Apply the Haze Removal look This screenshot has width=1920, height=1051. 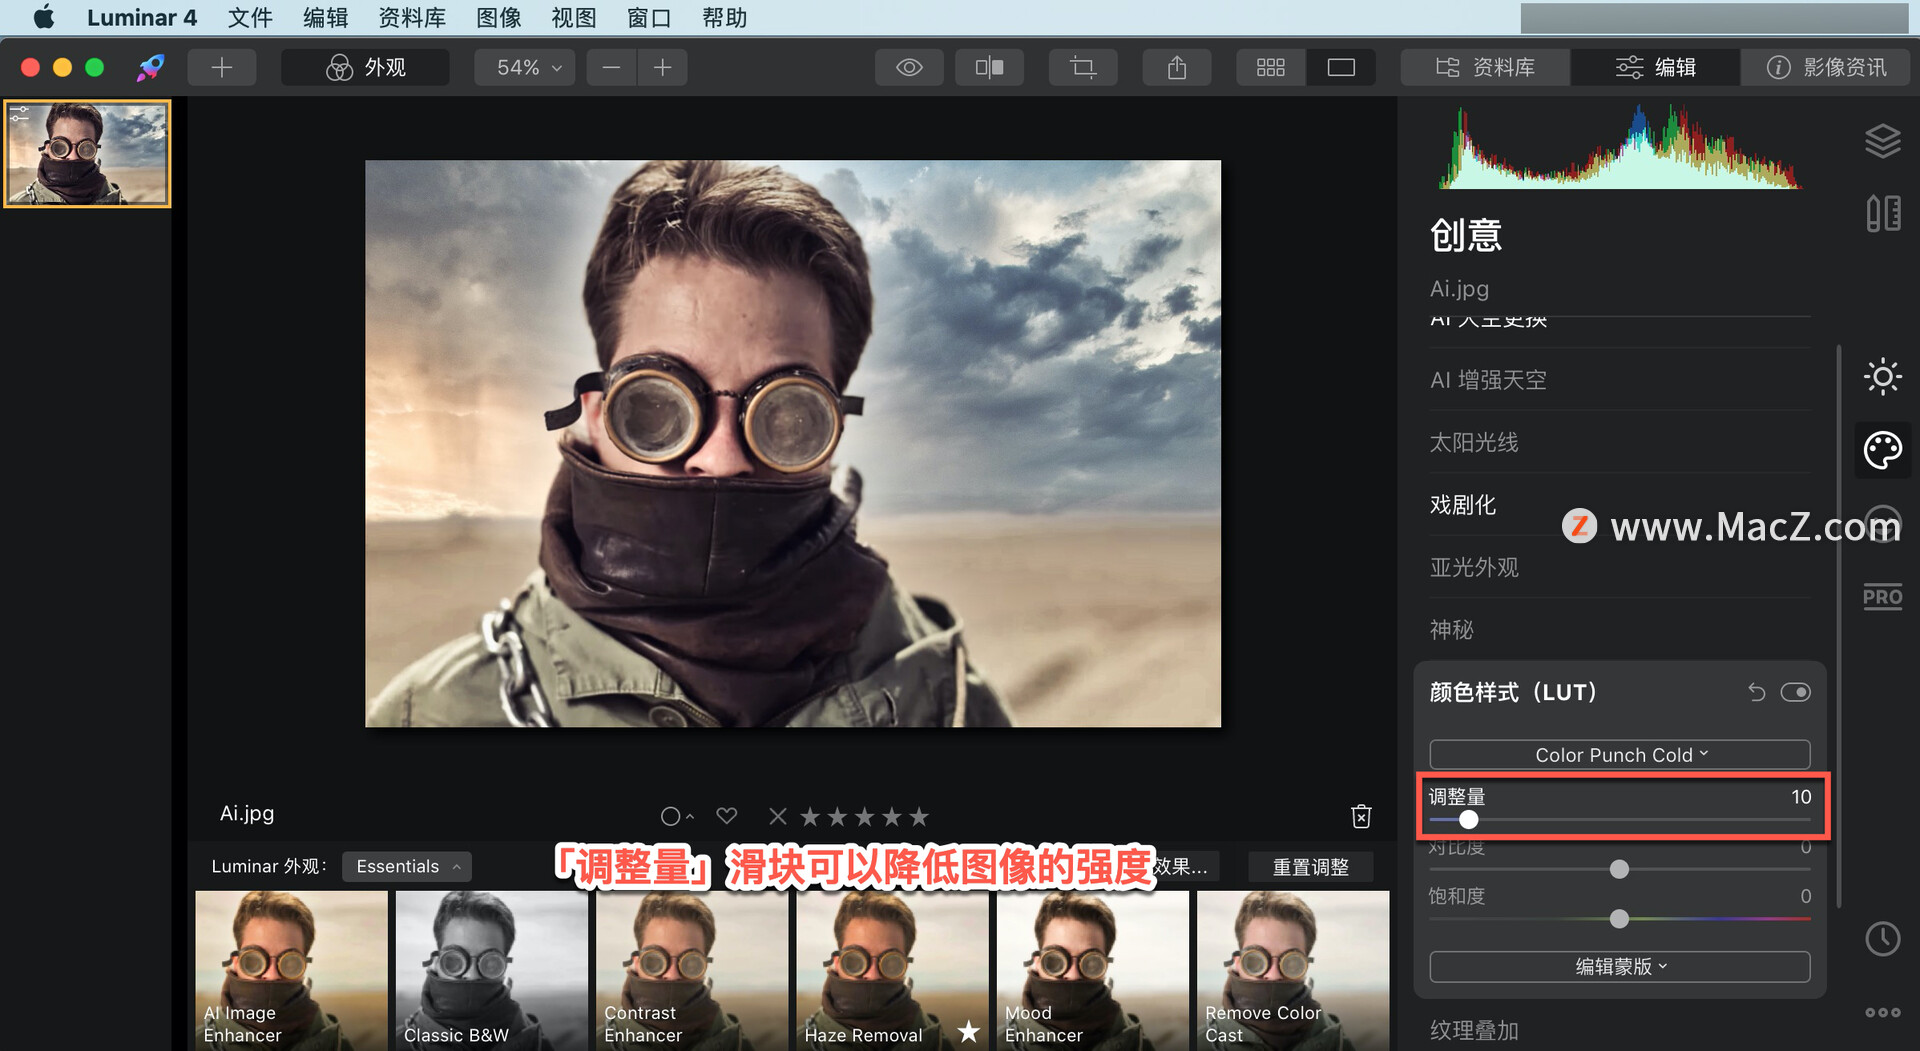[892, 970]
